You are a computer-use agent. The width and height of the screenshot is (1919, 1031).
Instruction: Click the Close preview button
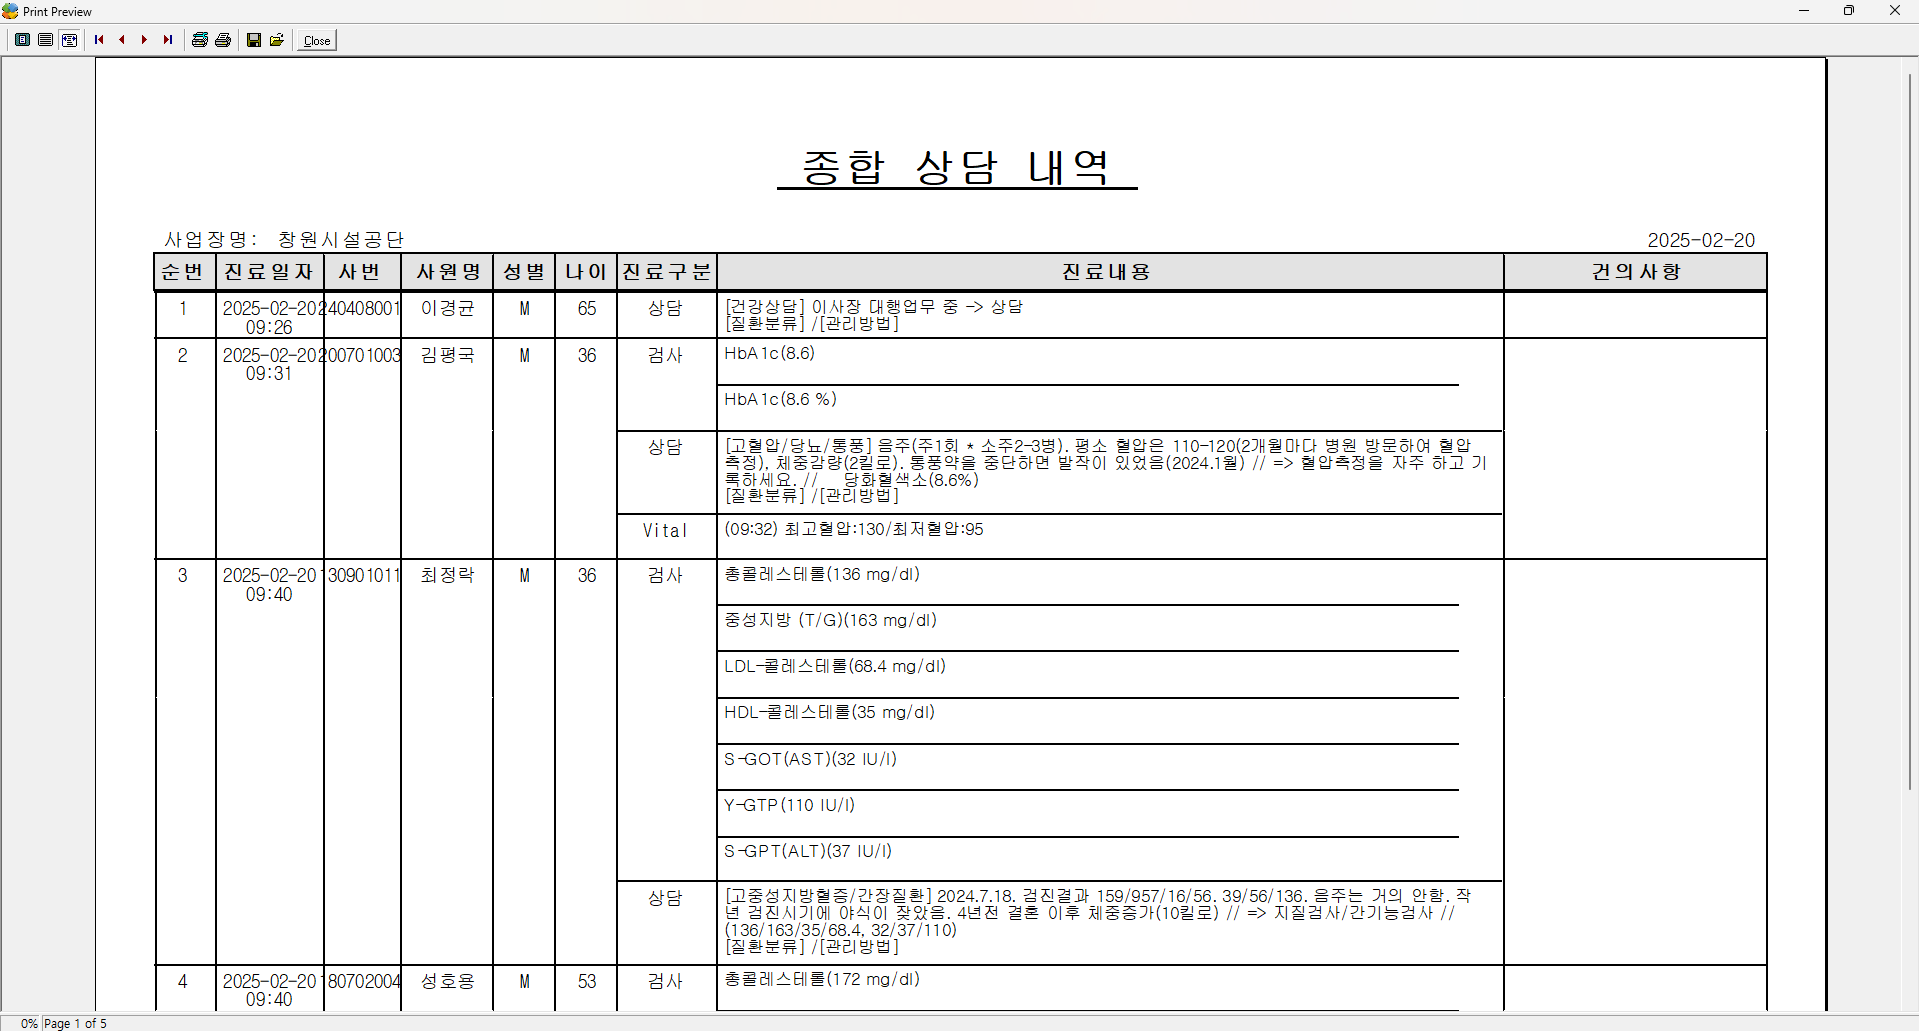[317, 41]
